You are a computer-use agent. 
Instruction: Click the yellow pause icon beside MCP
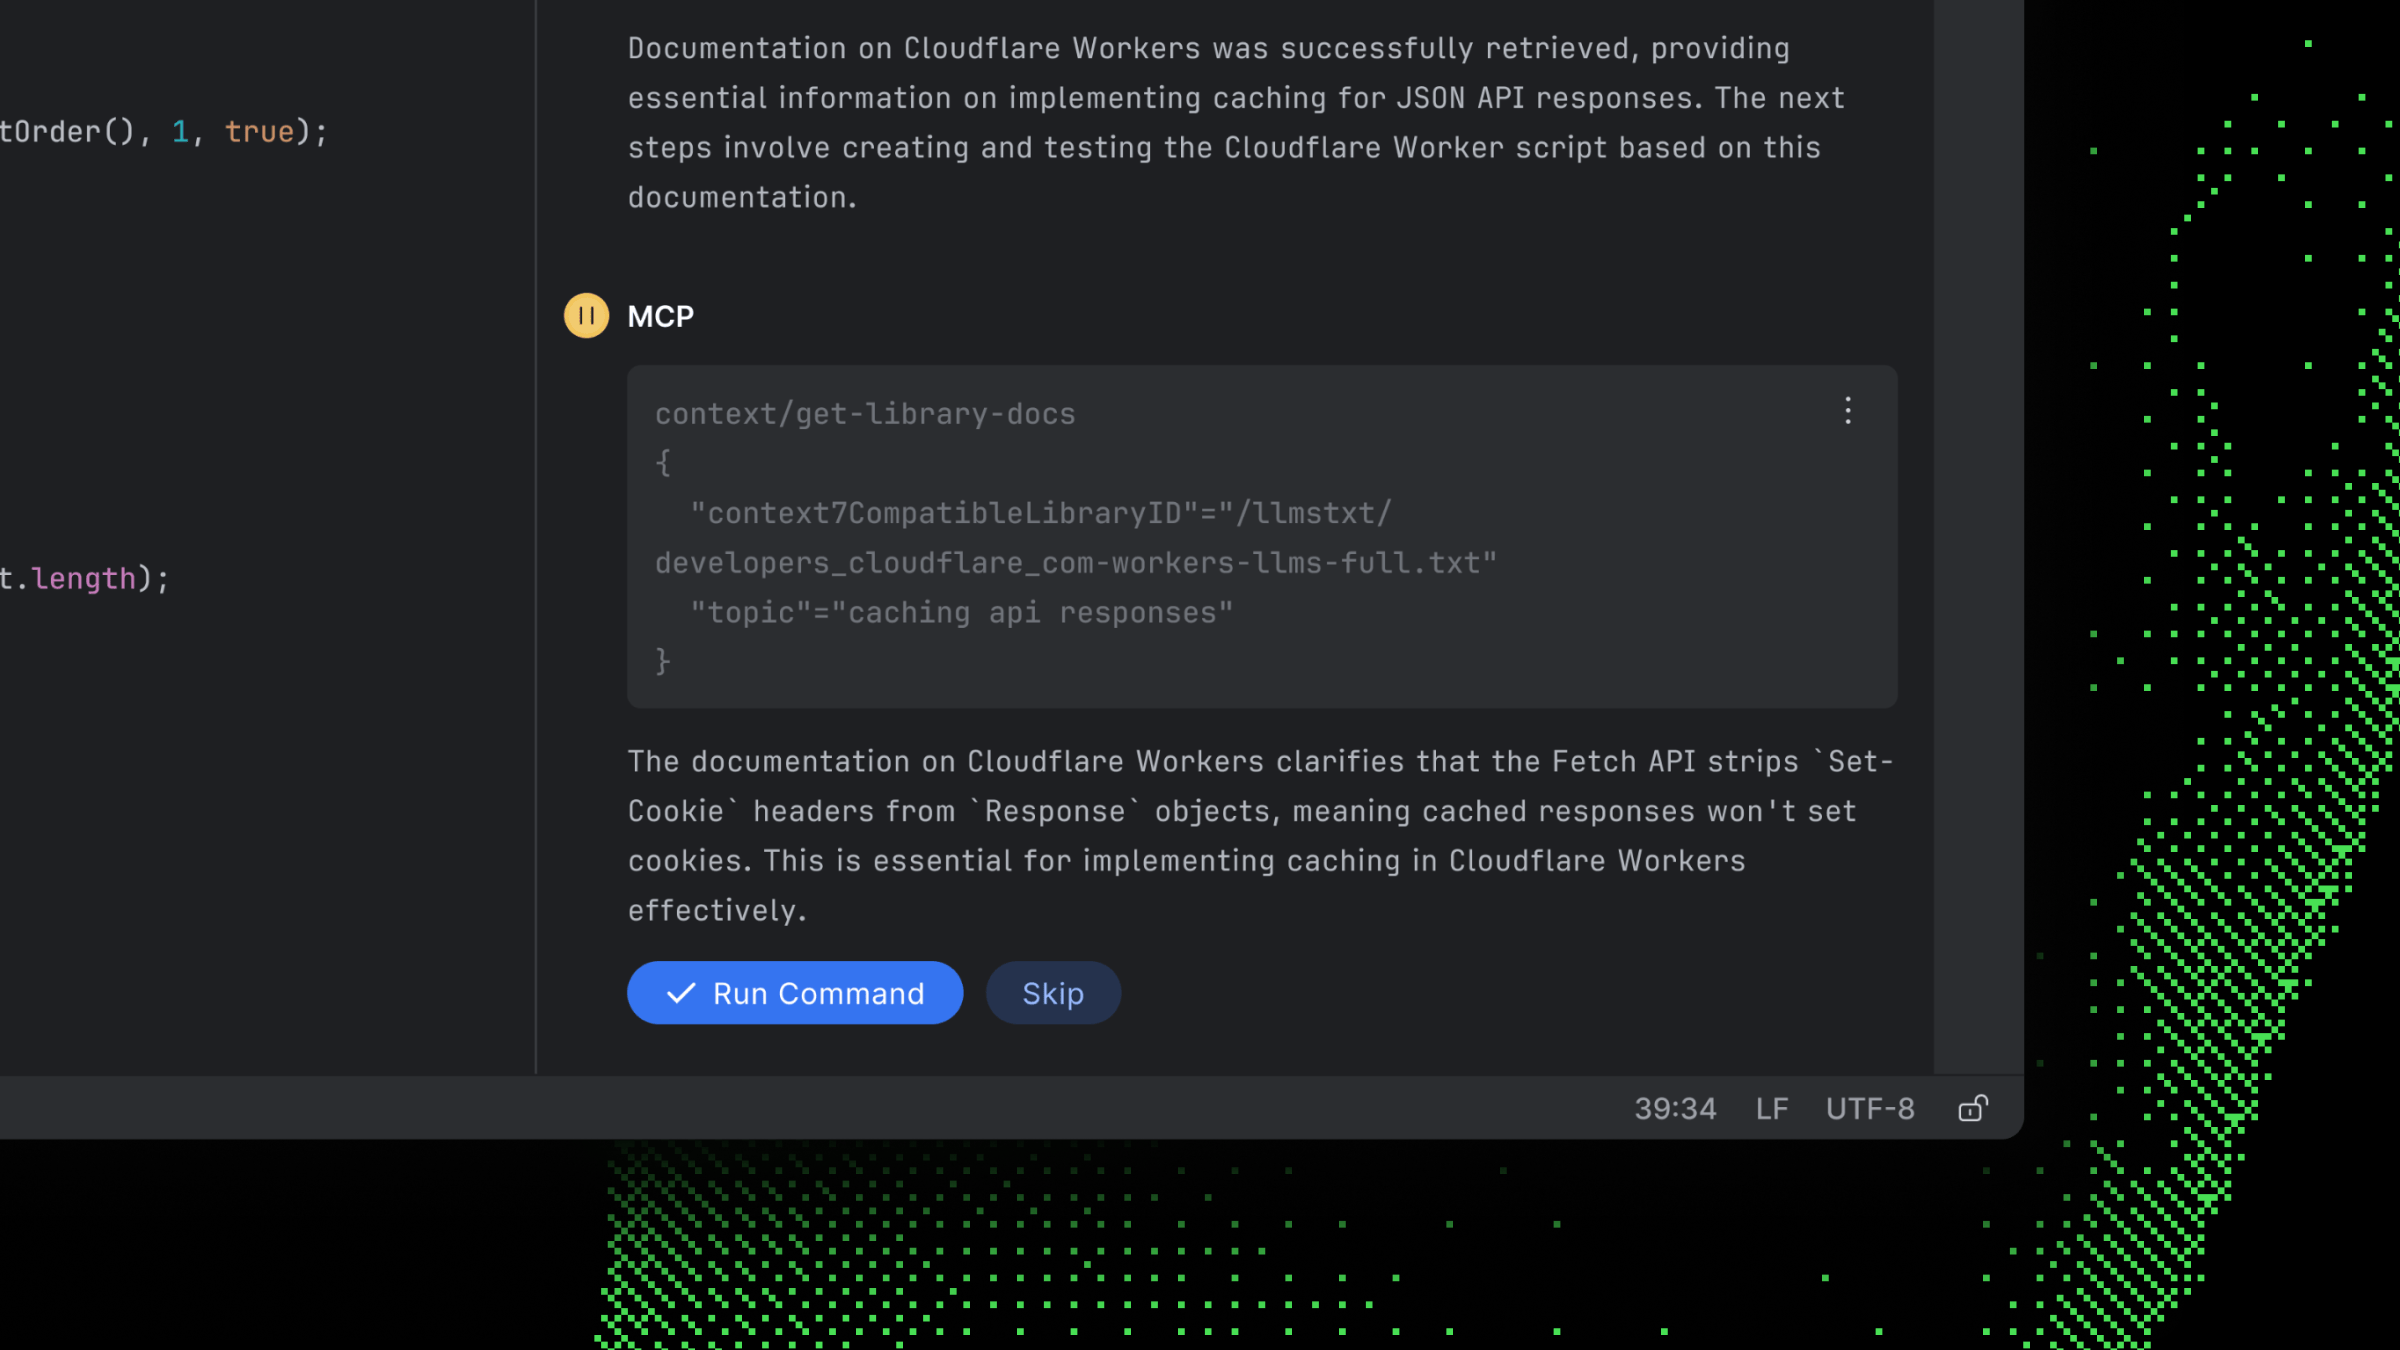click(x=586, y=316)
